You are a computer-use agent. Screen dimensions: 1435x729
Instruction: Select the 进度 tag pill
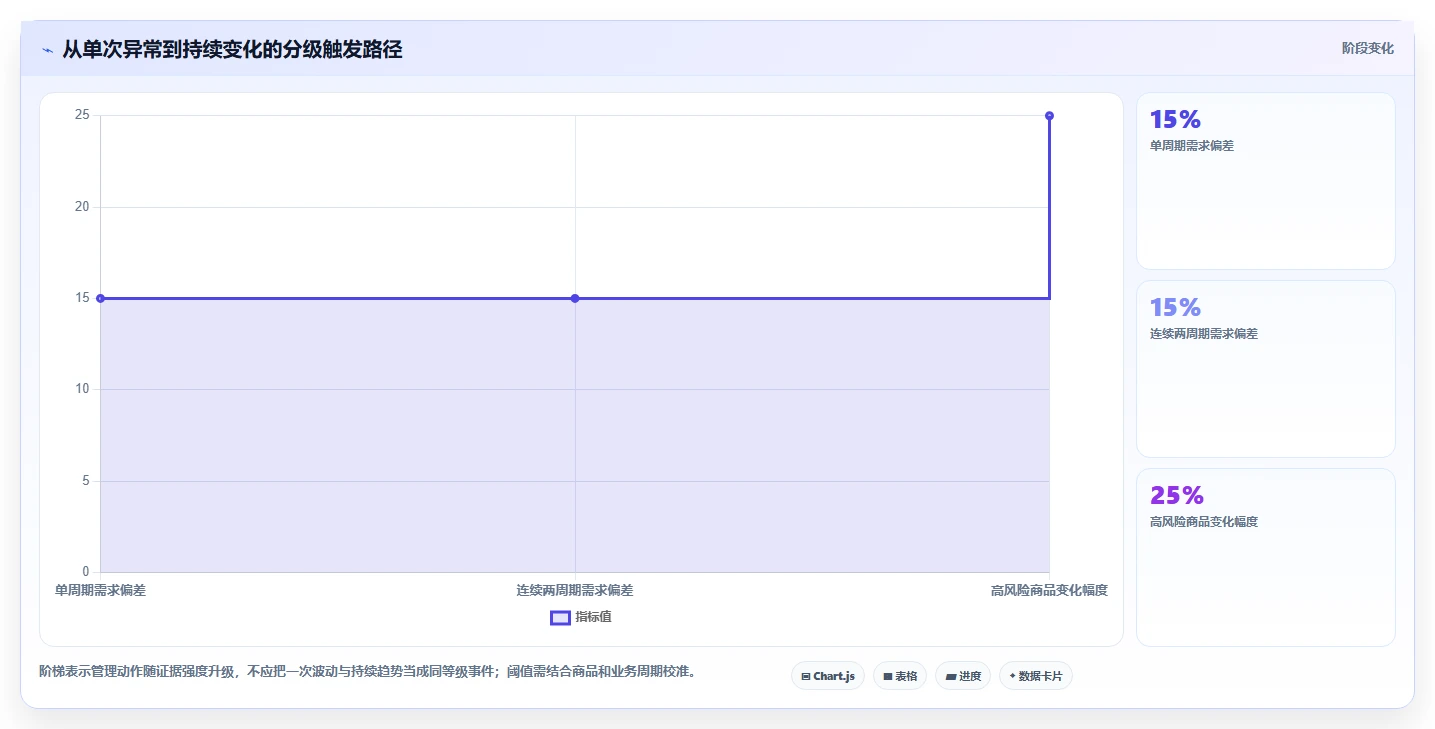click(963, 676)
